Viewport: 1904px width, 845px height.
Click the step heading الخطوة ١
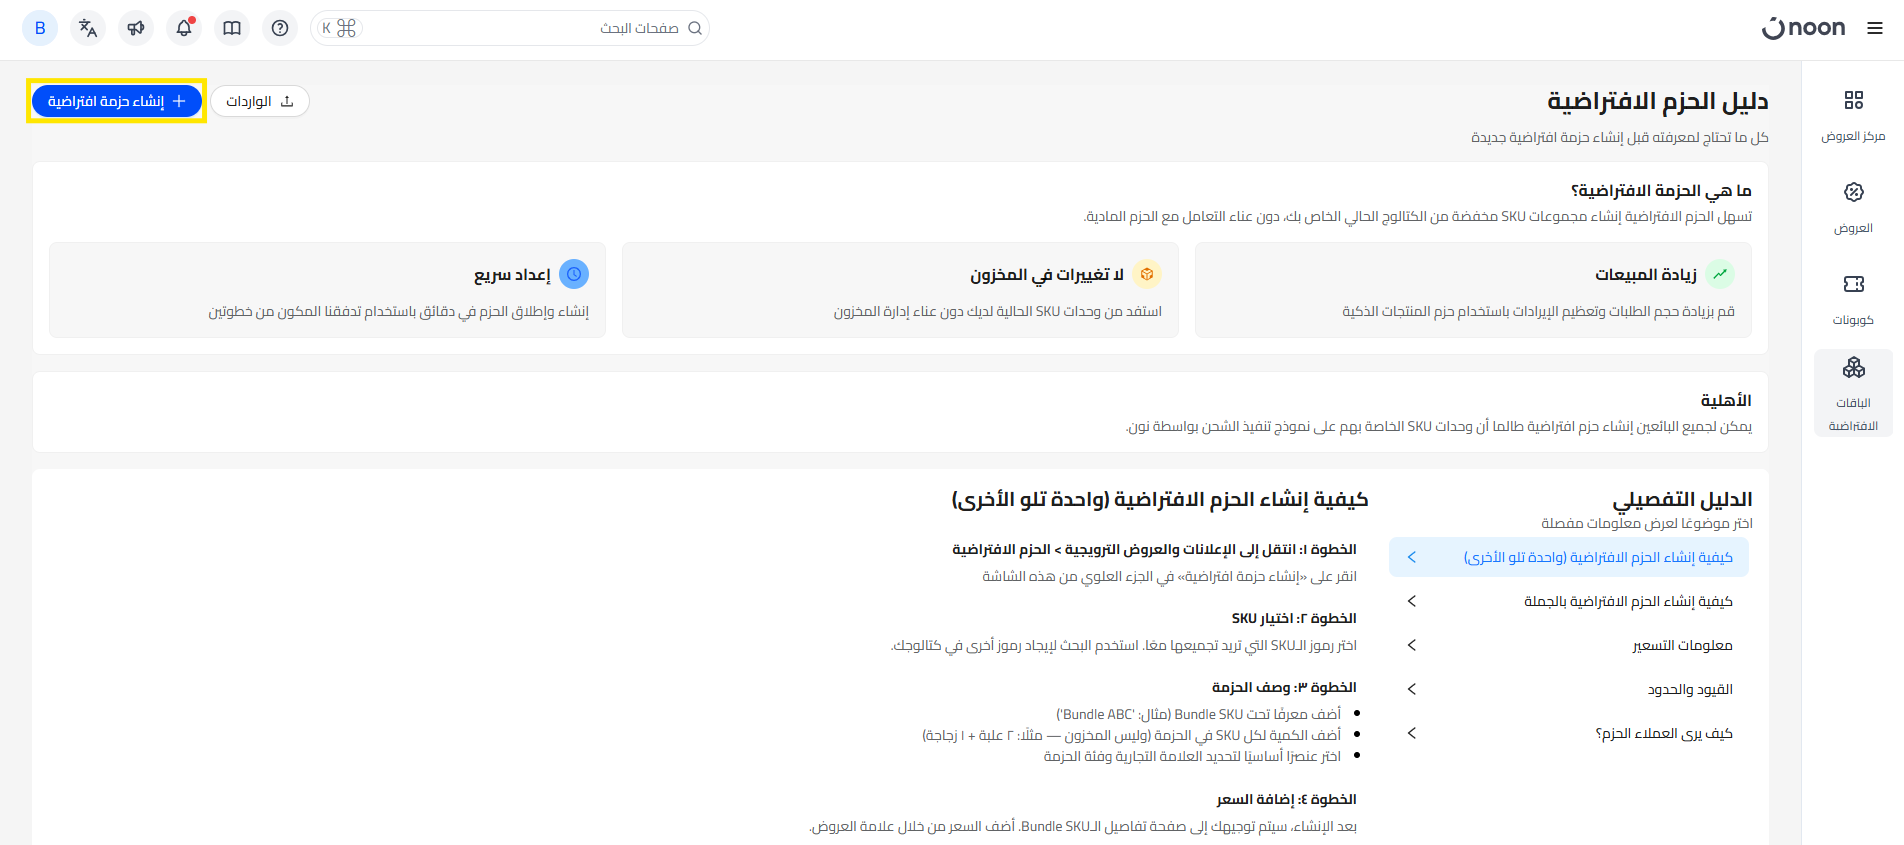[x=1154, y=549]
